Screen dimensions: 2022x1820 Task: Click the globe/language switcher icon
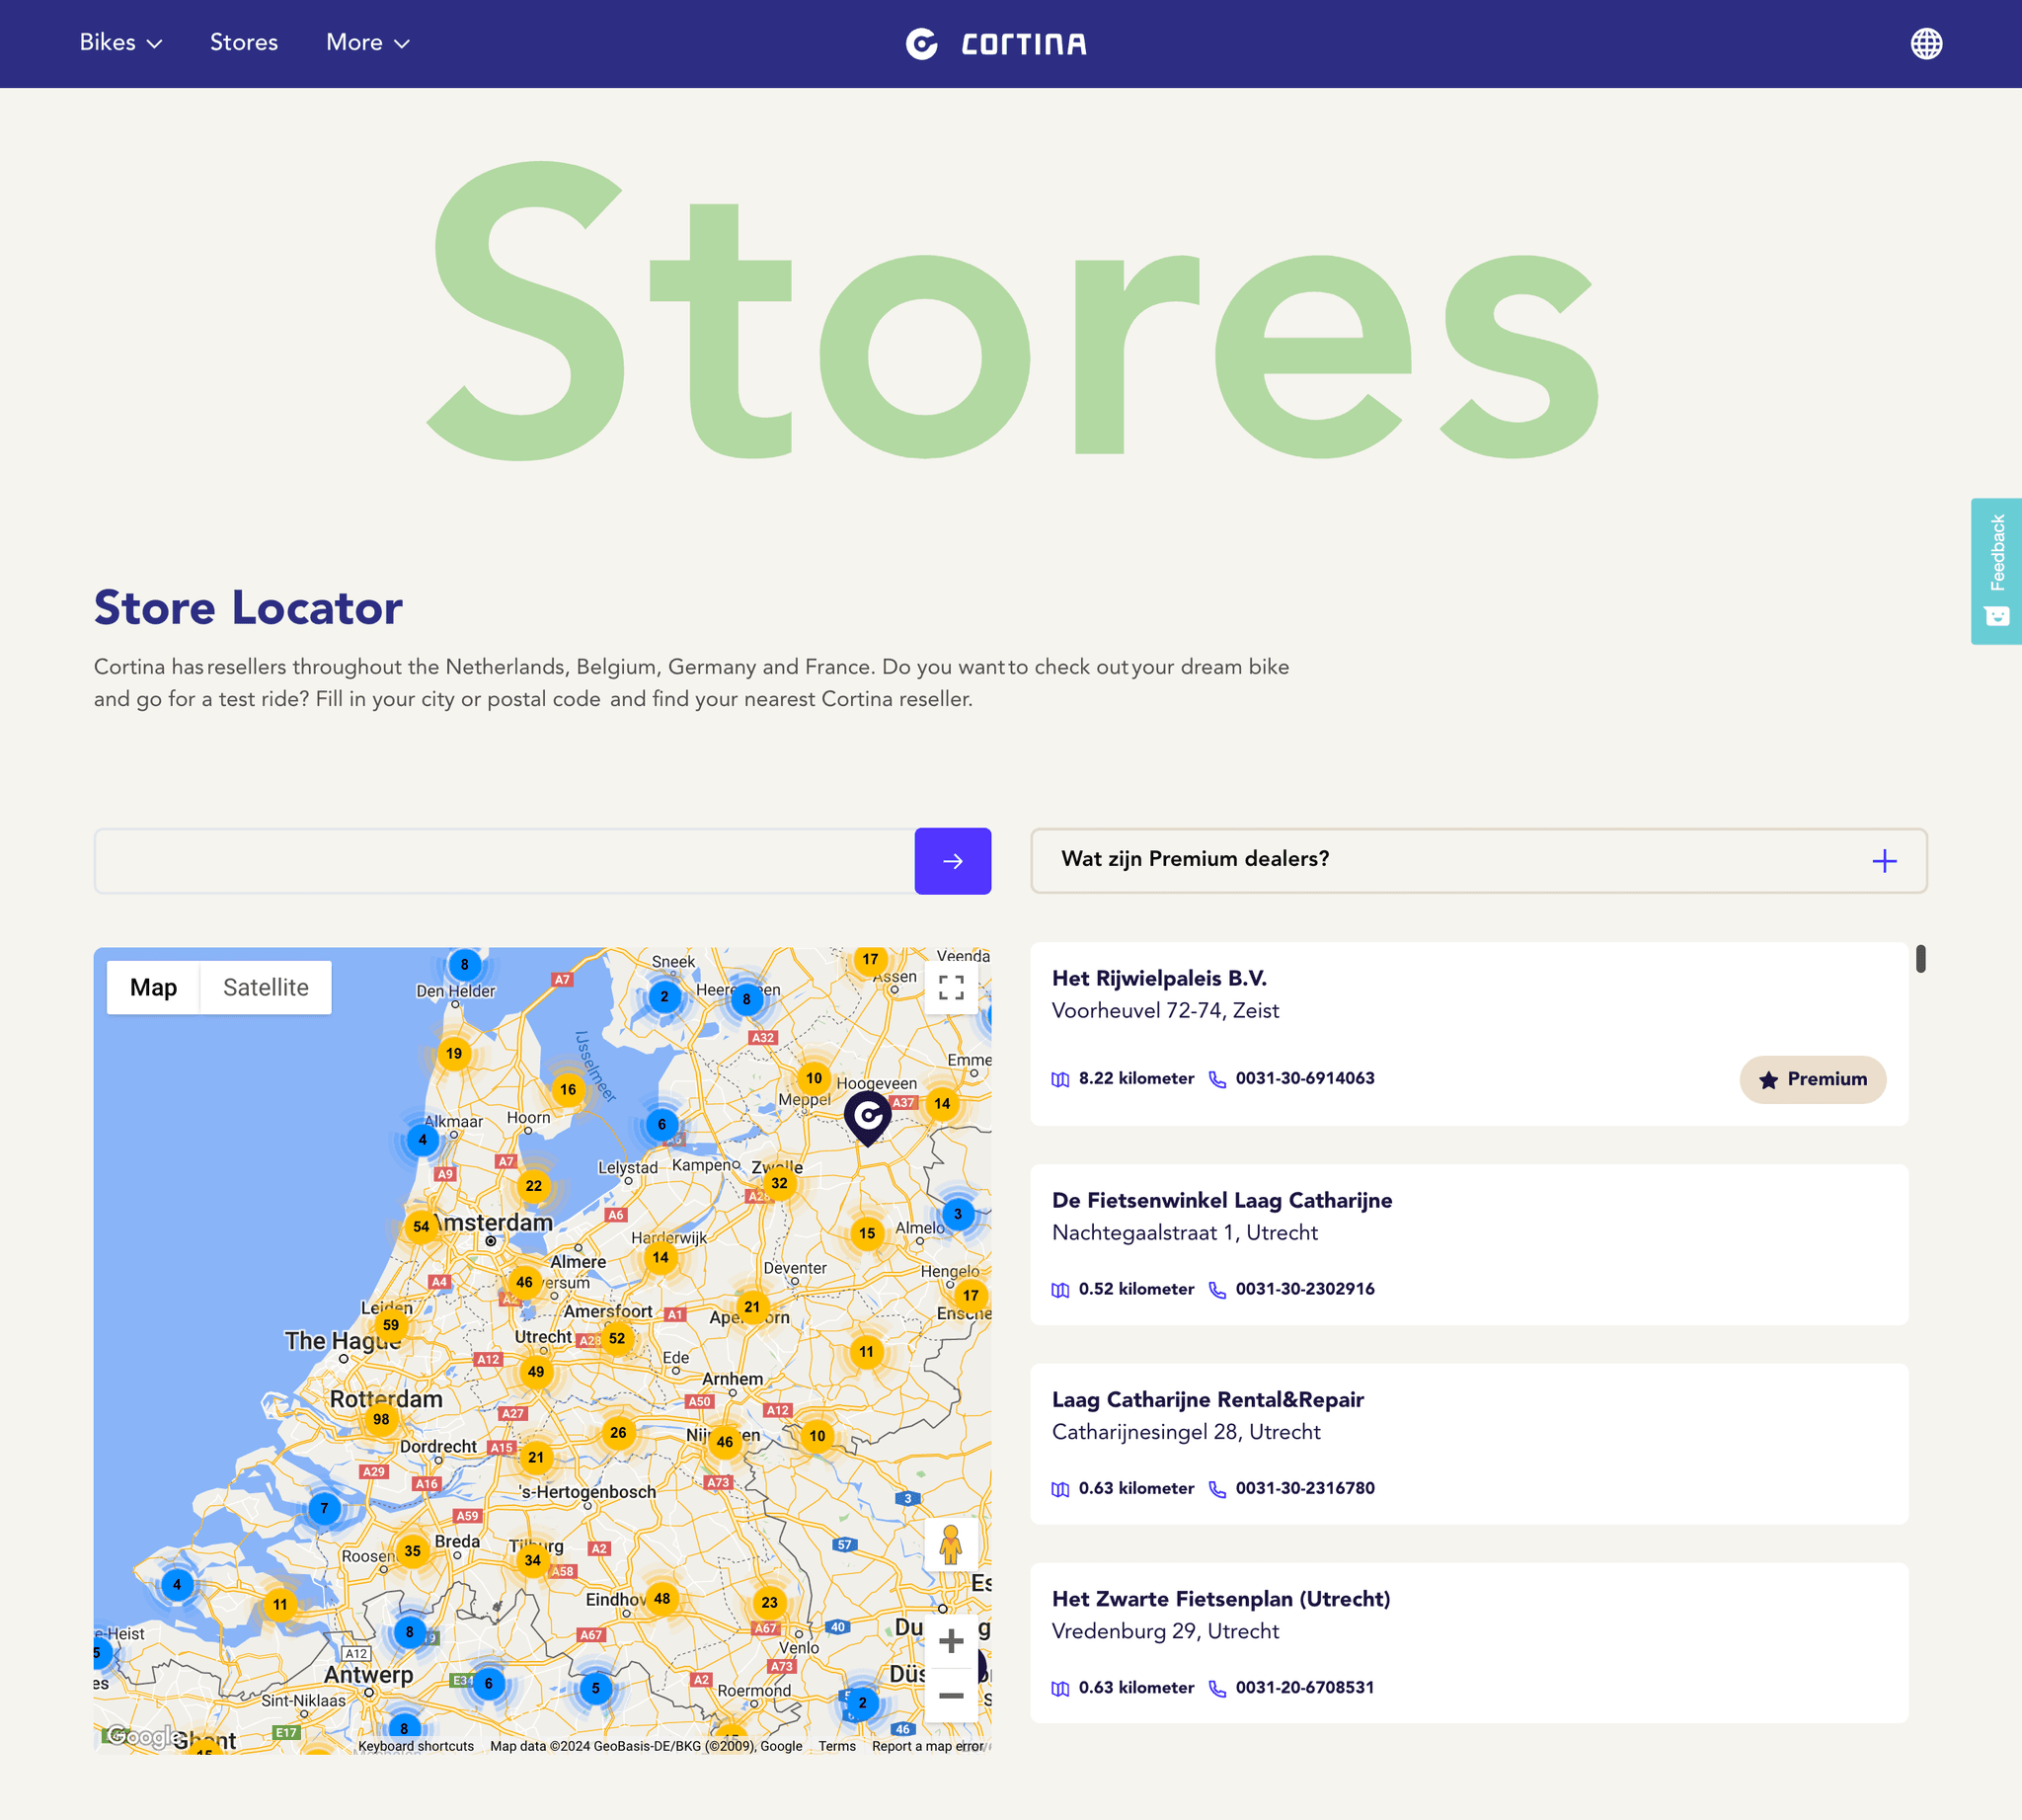tap(1925, 42)
